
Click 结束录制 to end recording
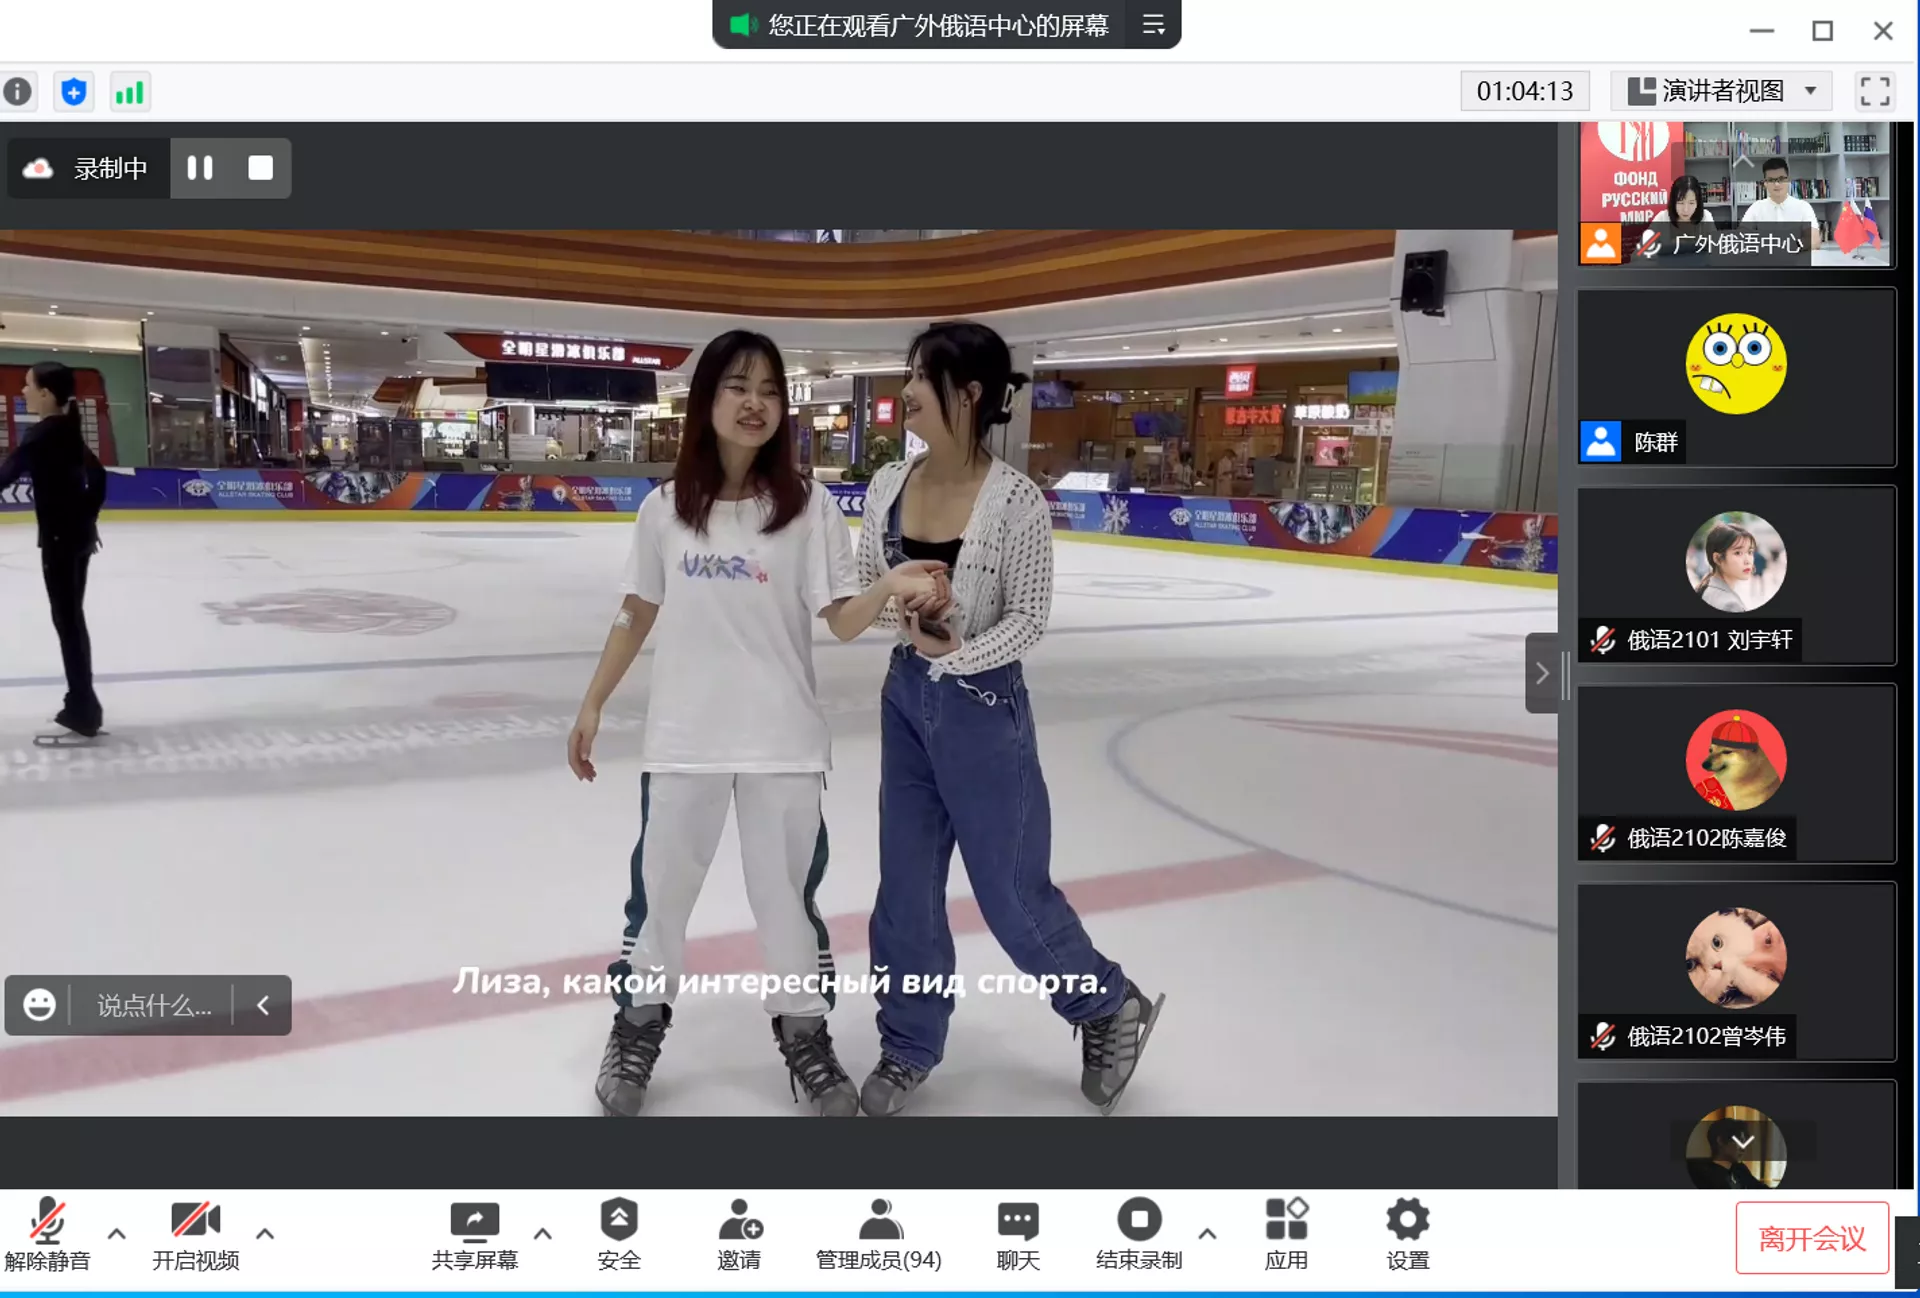coord(1139,1235)
